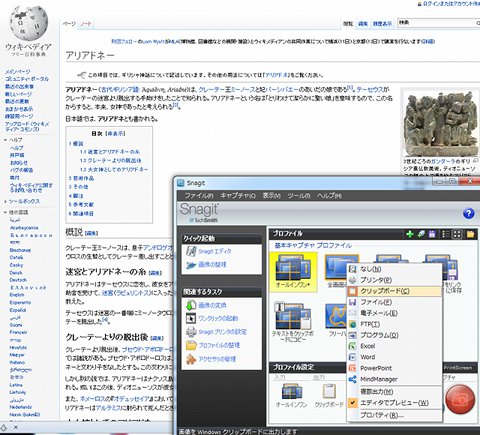Image resolution: width=480 pixels, height=435 pixels.
Task: Click the yellow folder icon in the profile toolbar
Action: [470, 234]
